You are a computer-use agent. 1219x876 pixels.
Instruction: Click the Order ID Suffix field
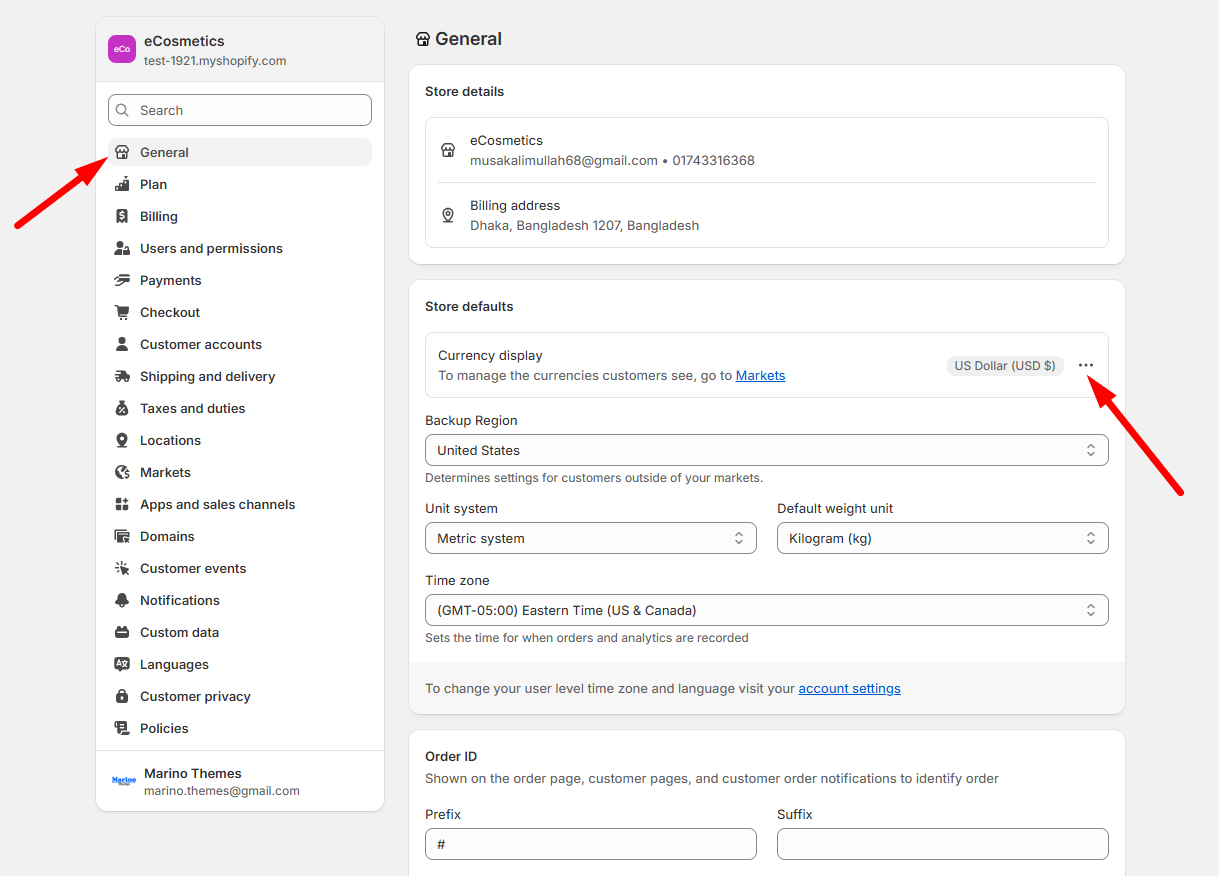click(942, 844)
